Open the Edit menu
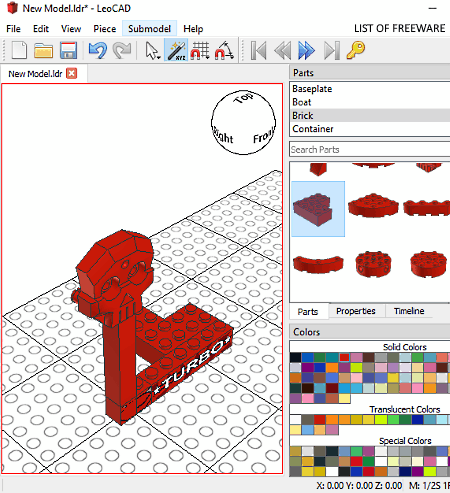 (41, 29)
